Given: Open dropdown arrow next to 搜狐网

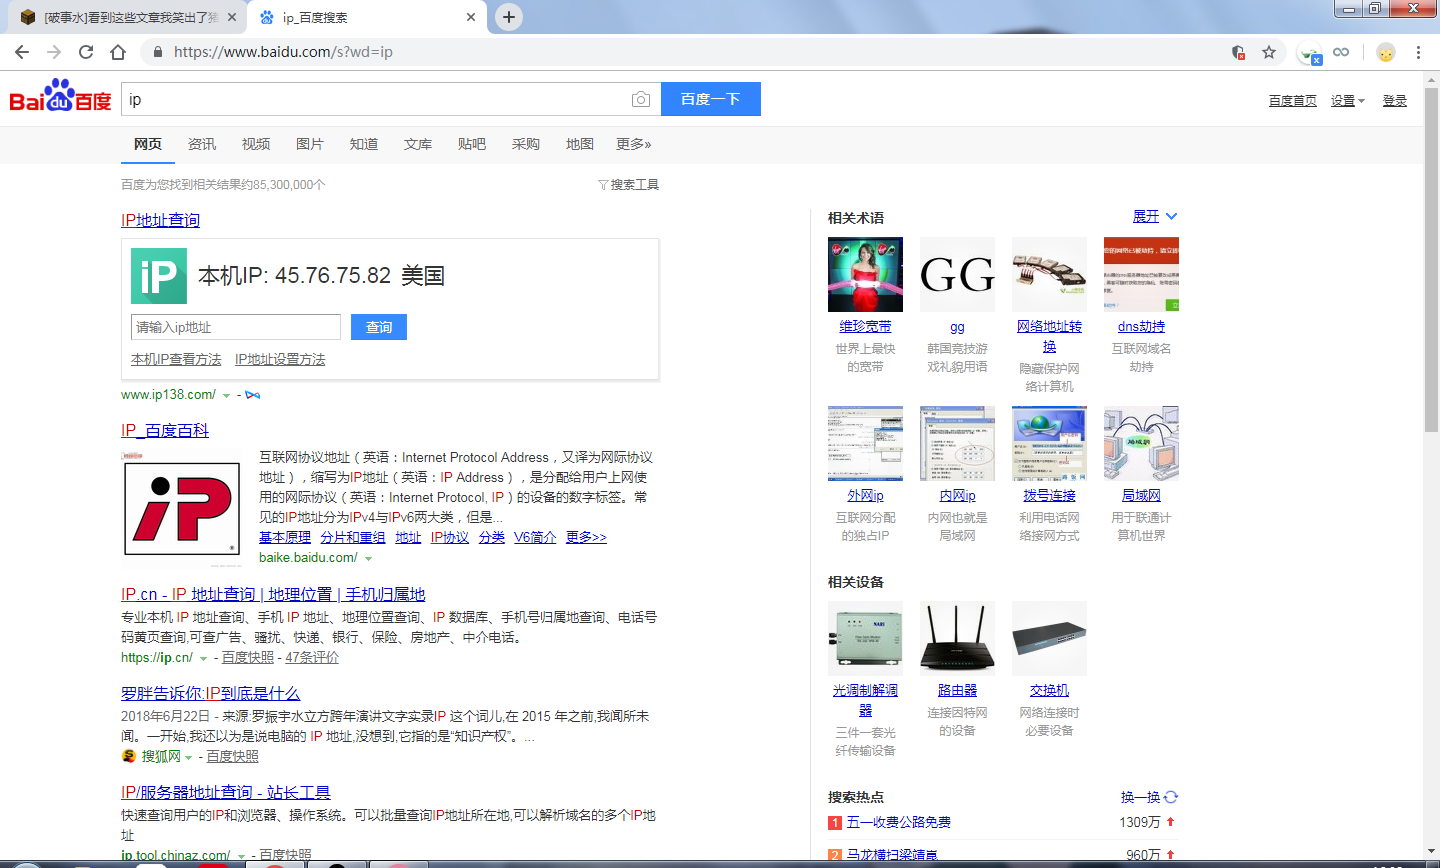Looking at the screenshot, I should click(x=188, y=758).
